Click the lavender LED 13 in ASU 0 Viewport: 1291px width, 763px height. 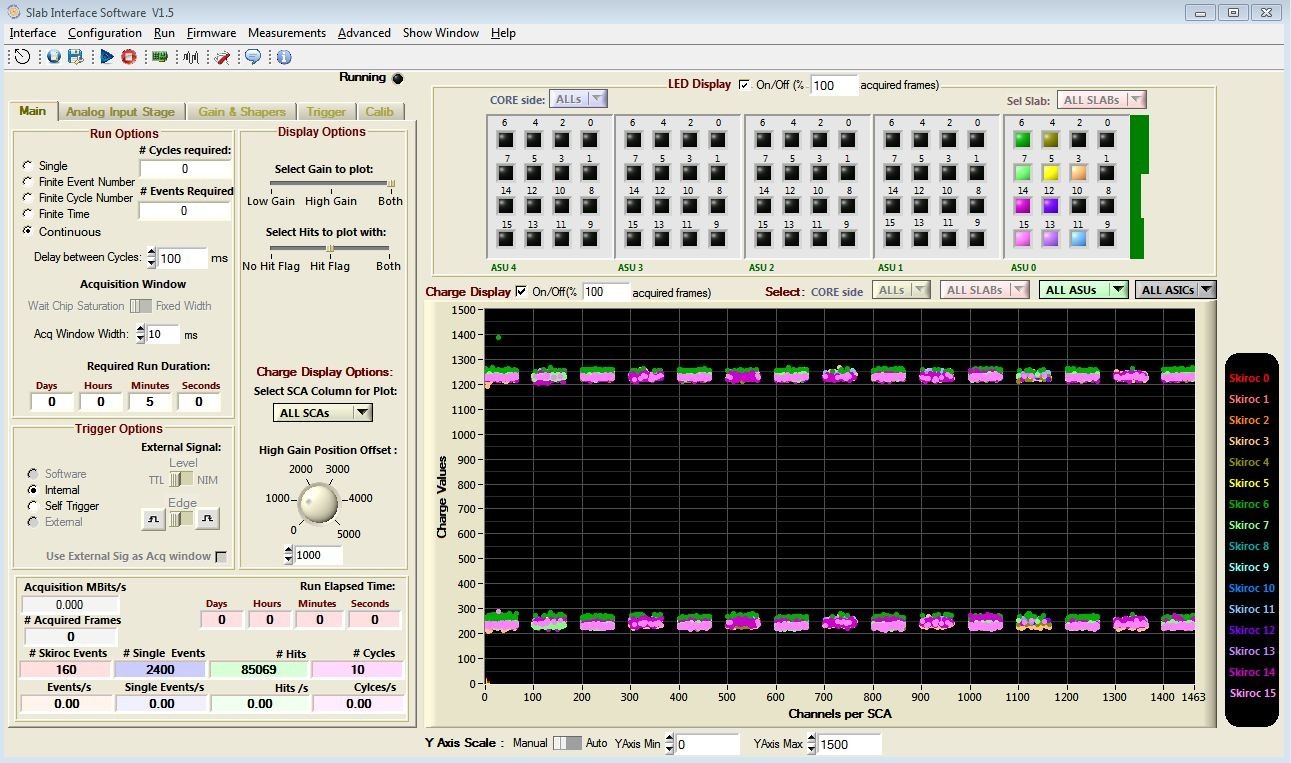(1050, 239)
